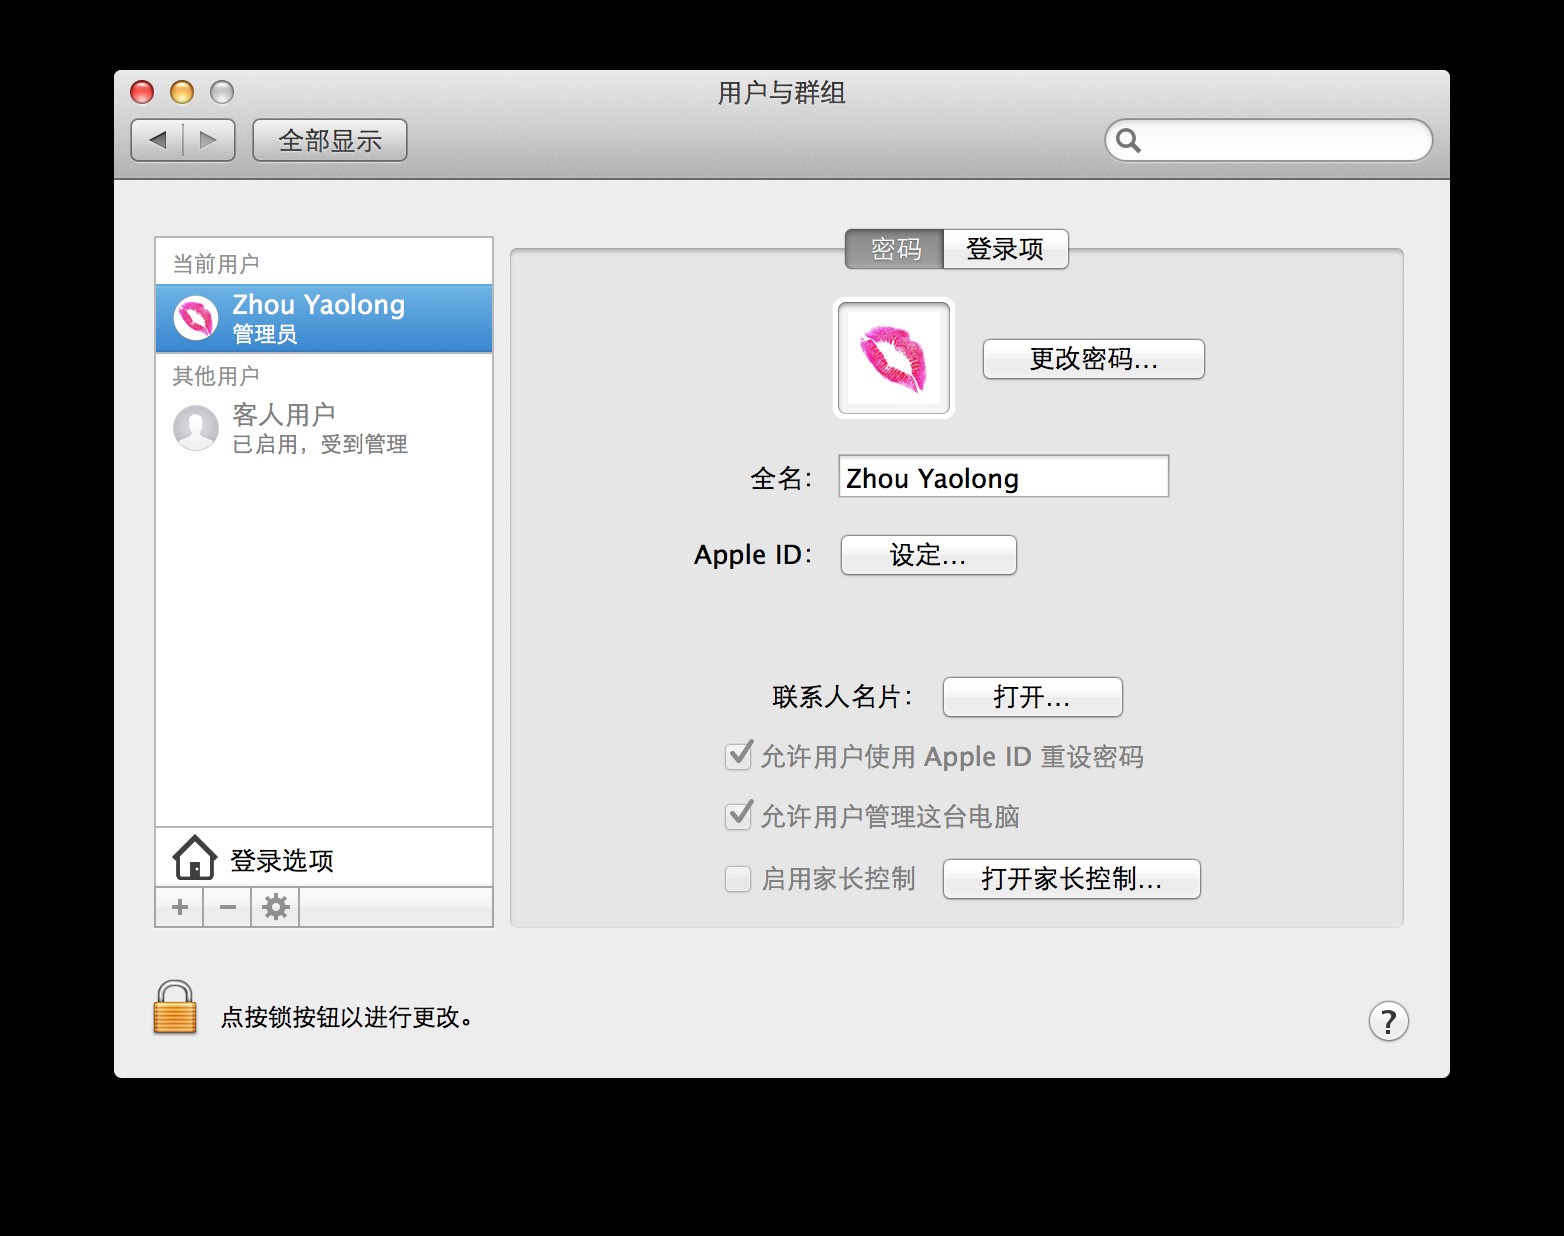1564x1236 pixels.
Task: Click the add user plus button
Action: pyautogui.click(x=180, y=907)
